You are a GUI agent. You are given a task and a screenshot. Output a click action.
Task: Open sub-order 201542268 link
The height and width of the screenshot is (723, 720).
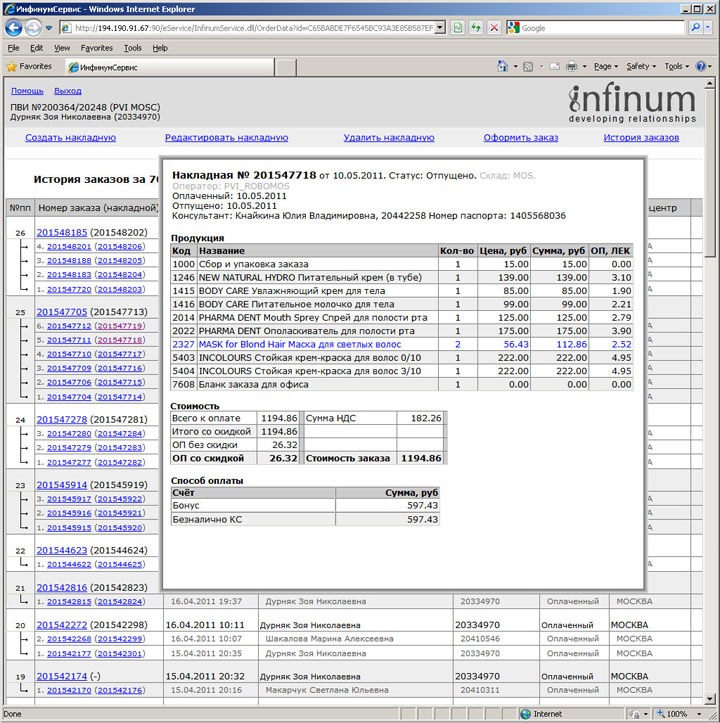coord(69,639)
